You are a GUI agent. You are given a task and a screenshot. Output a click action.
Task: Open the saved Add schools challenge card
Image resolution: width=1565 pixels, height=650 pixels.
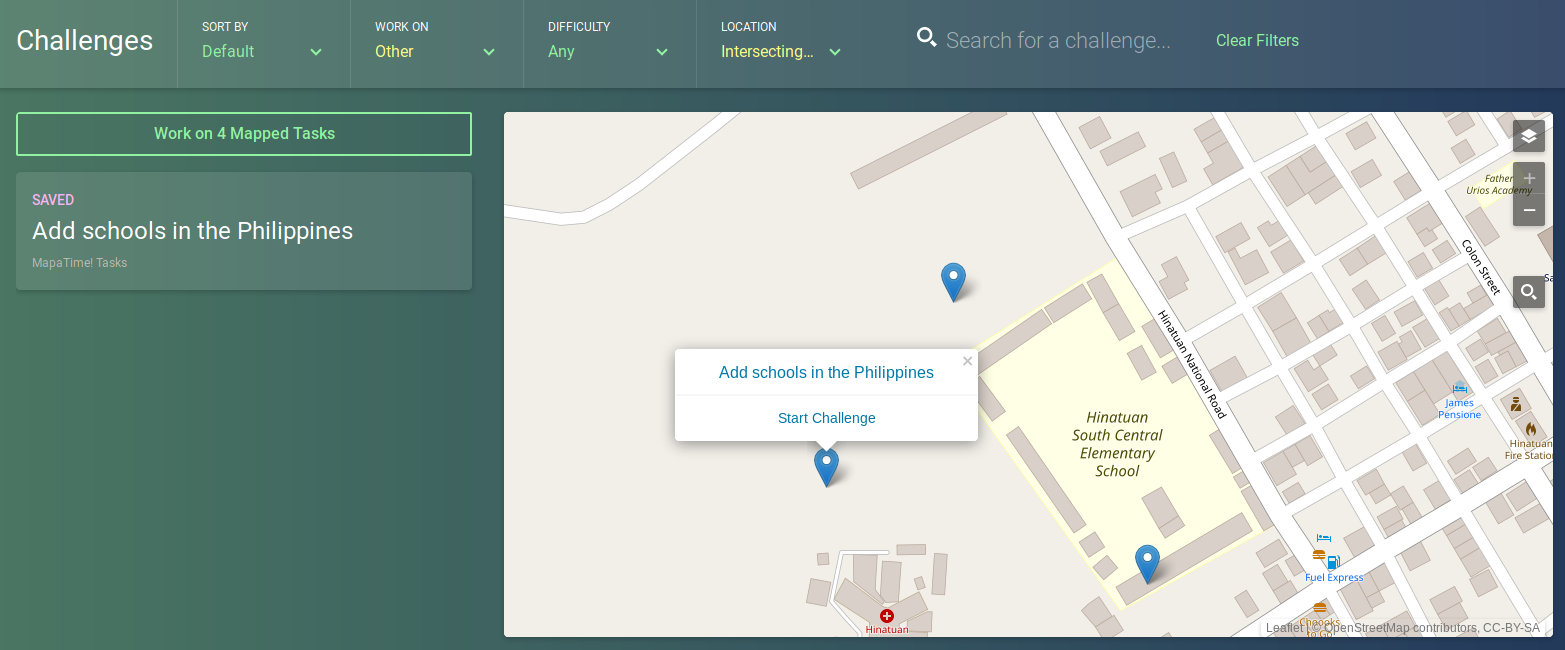(x=244, y=231)
